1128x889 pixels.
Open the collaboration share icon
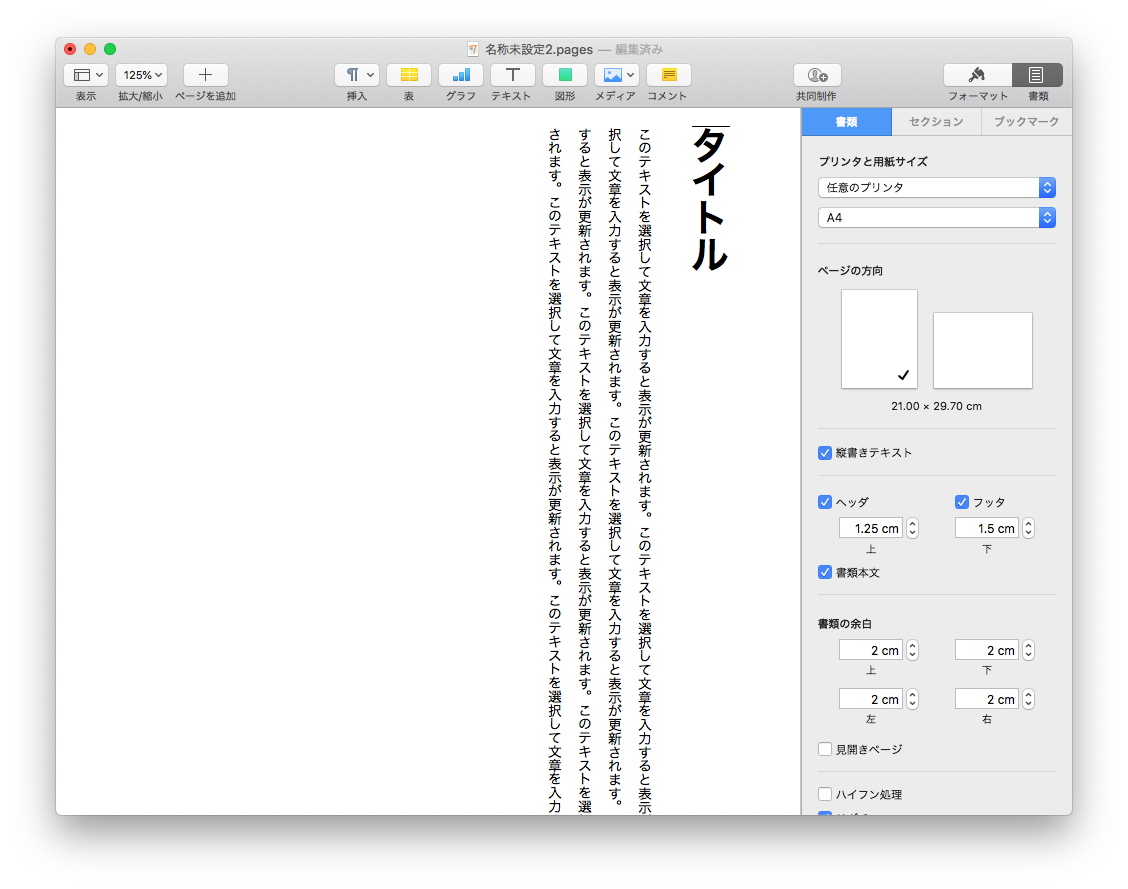click(816, 75)
